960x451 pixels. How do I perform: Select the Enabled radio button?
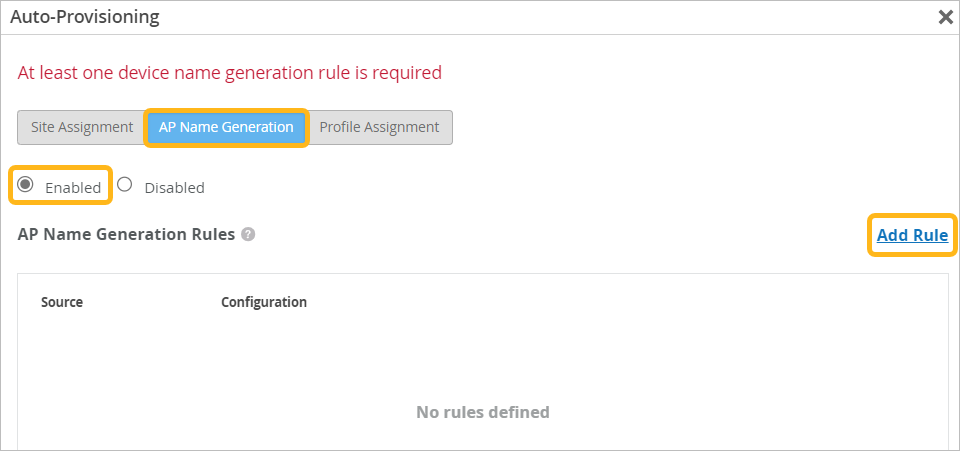click(x=26, y=185)
